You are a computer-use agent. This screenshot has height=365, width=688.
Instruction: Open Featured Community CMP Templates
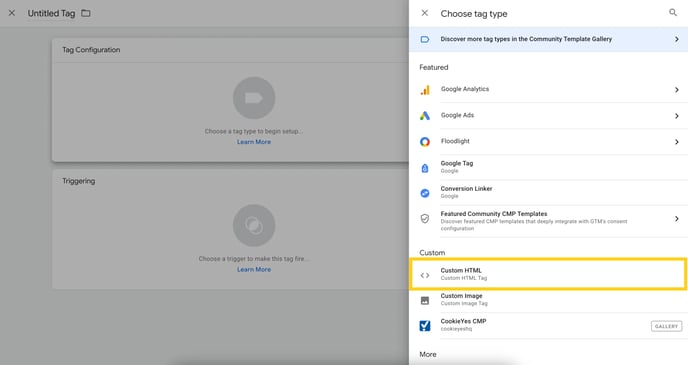[x=548, y=221]
